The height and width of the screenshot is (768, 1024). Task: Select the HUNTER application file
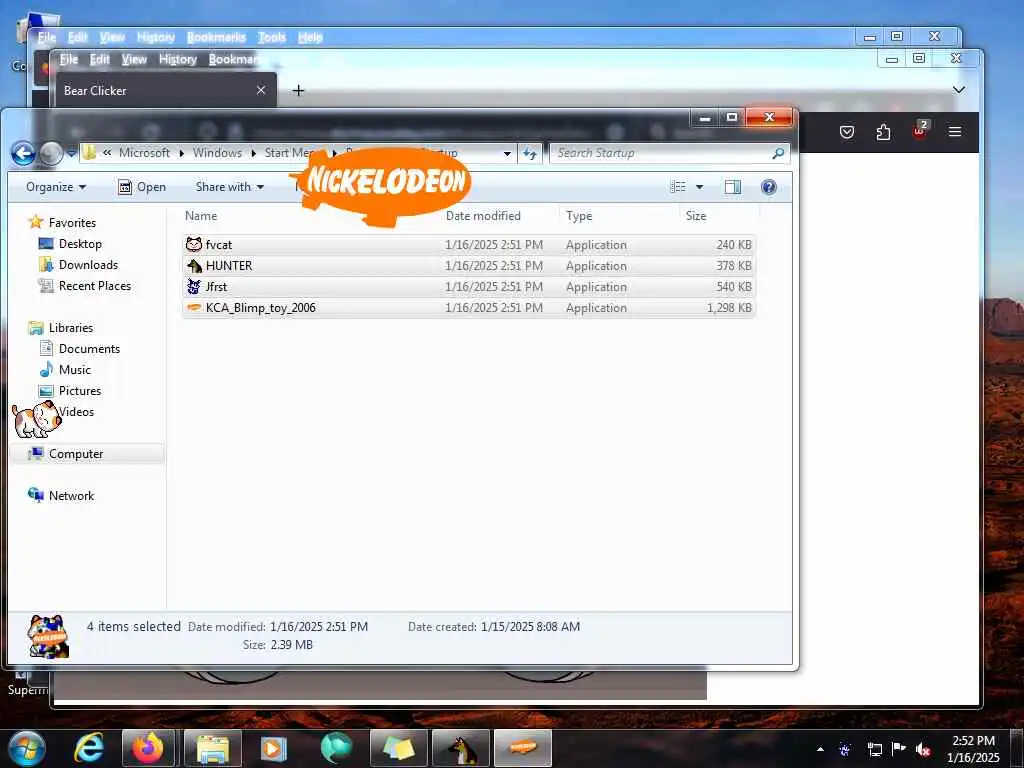(x=469, y=266)
